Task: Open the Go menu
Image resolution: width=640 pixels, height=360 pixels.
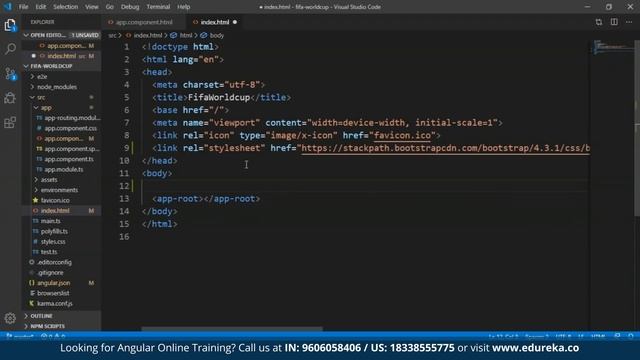Action: click(x=109, y=7)
